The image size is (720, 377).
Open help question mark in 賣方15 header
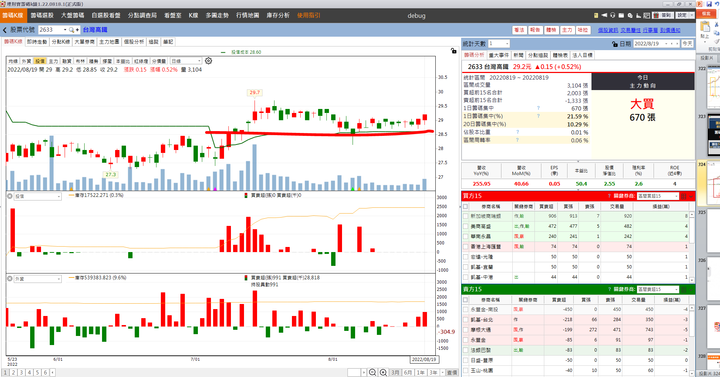click(609, 289)
